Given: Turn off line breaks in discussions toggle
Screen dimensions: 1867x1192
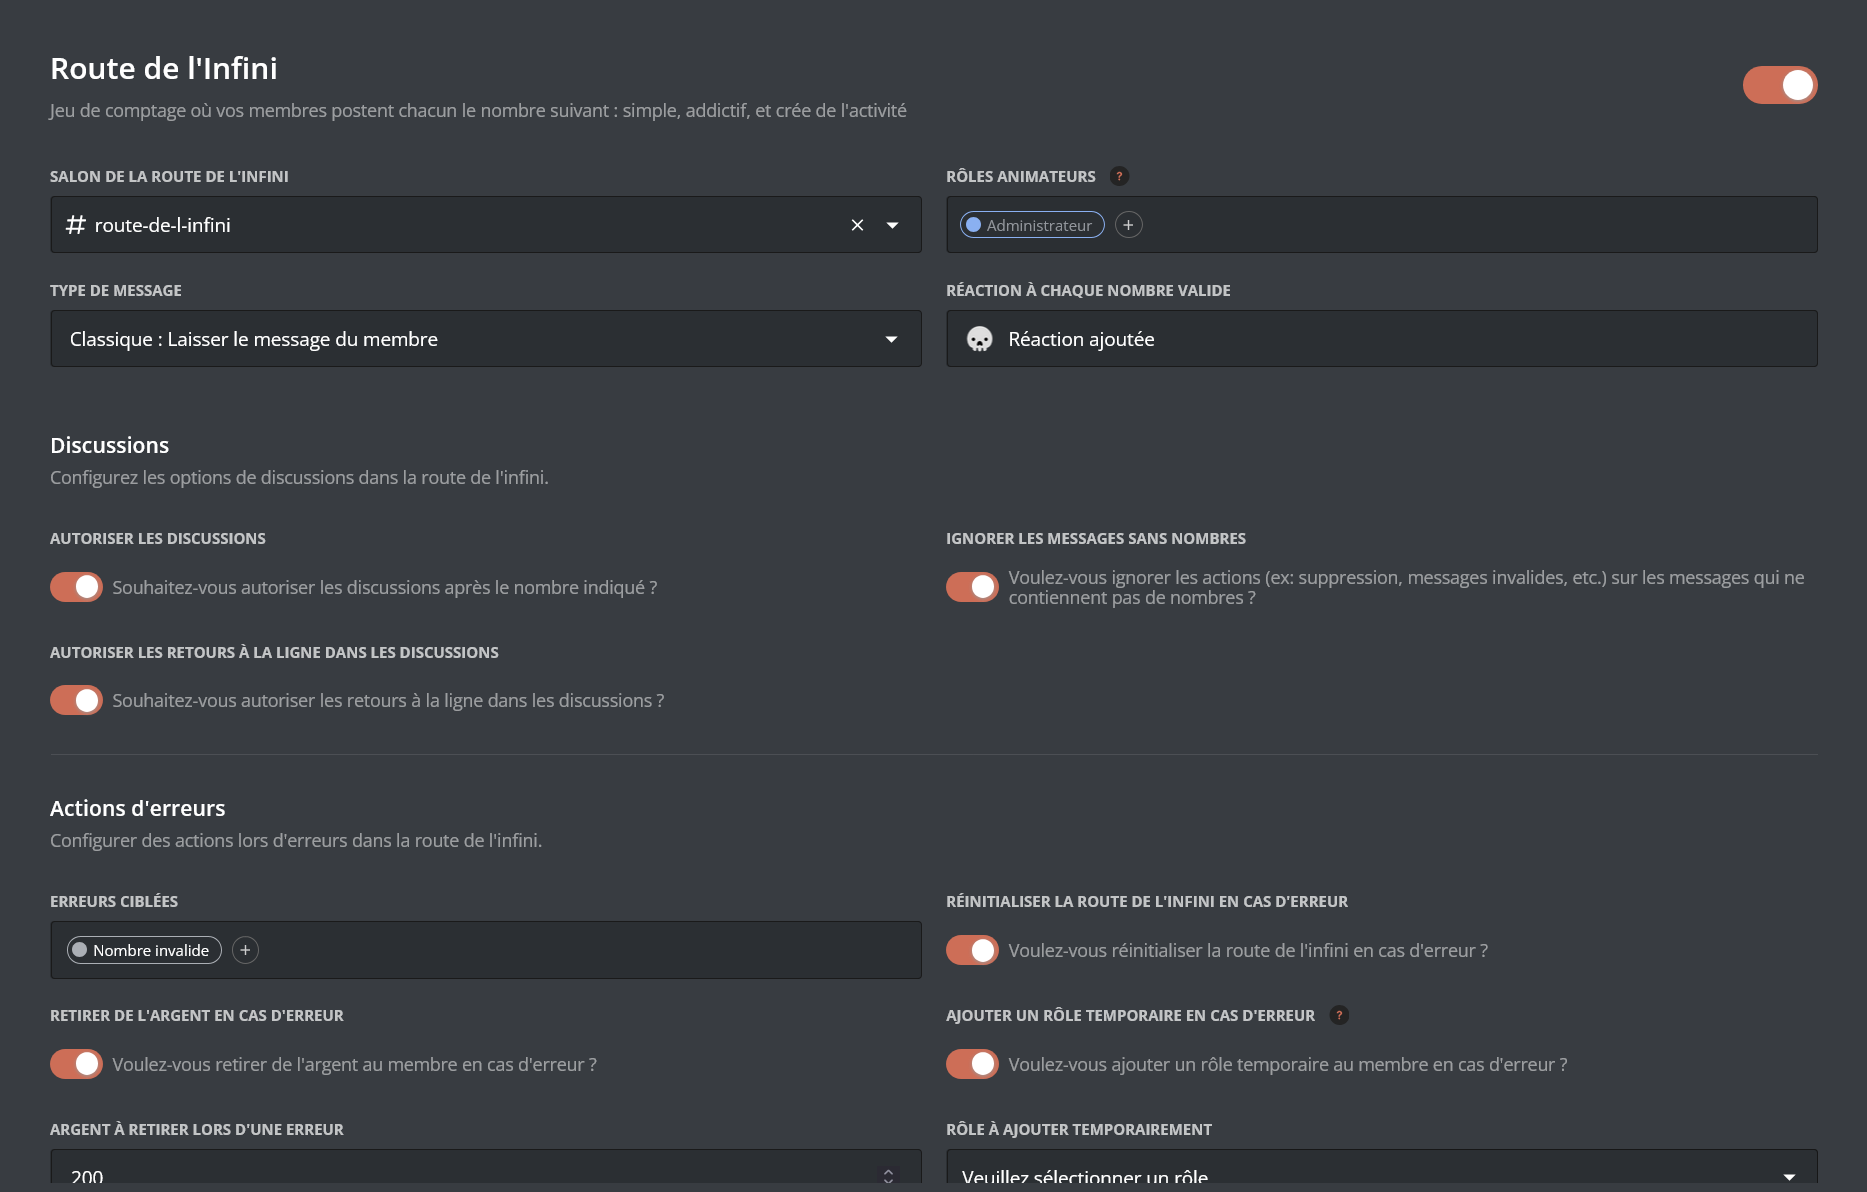Looking at the screenshot, I should [77, 700].
